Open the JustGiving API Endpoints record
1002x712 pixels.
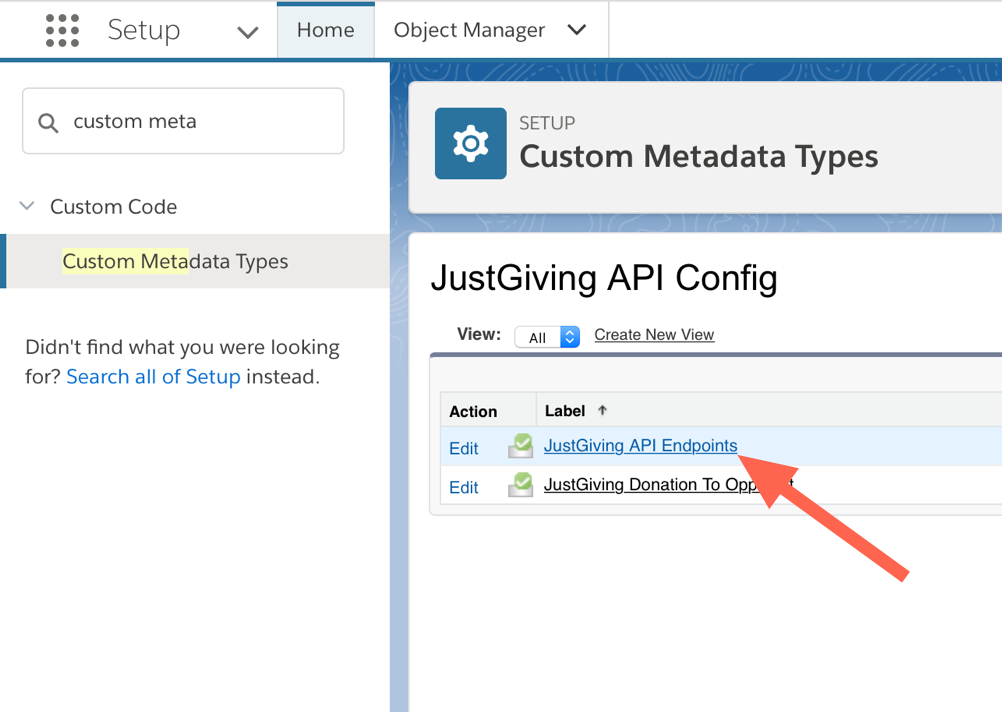coord(640,445)
